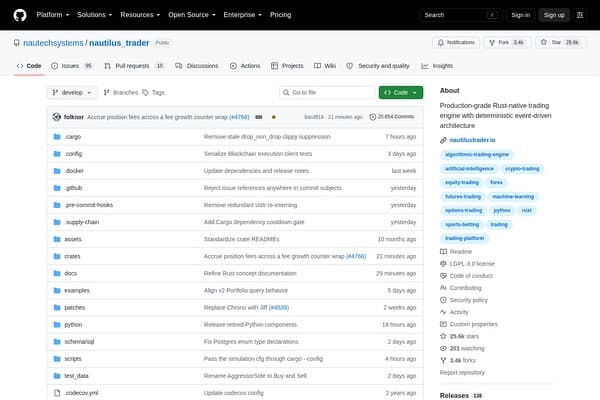Open the nautechsystems owner link

coord(53,43)
